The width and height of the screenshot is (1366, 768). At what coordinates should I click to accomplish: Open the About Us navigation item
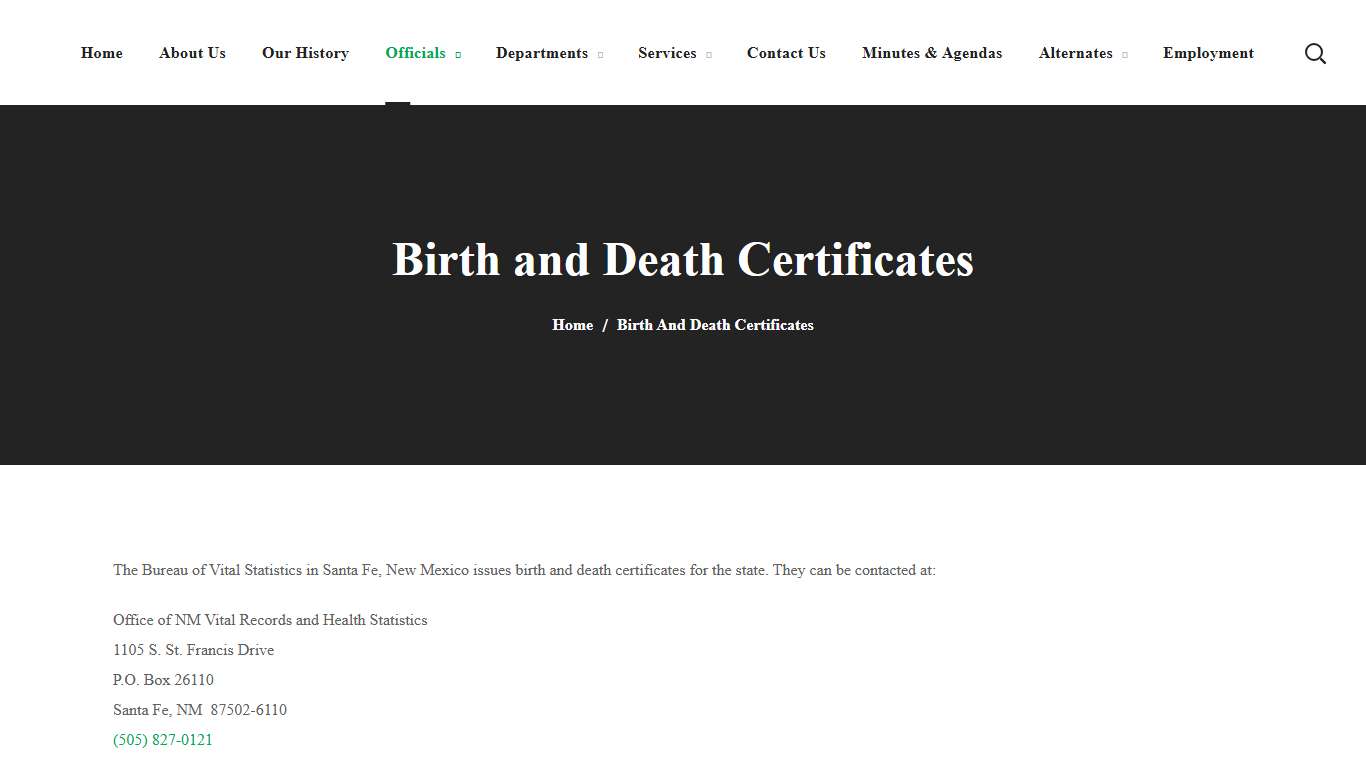coord(192,53)
